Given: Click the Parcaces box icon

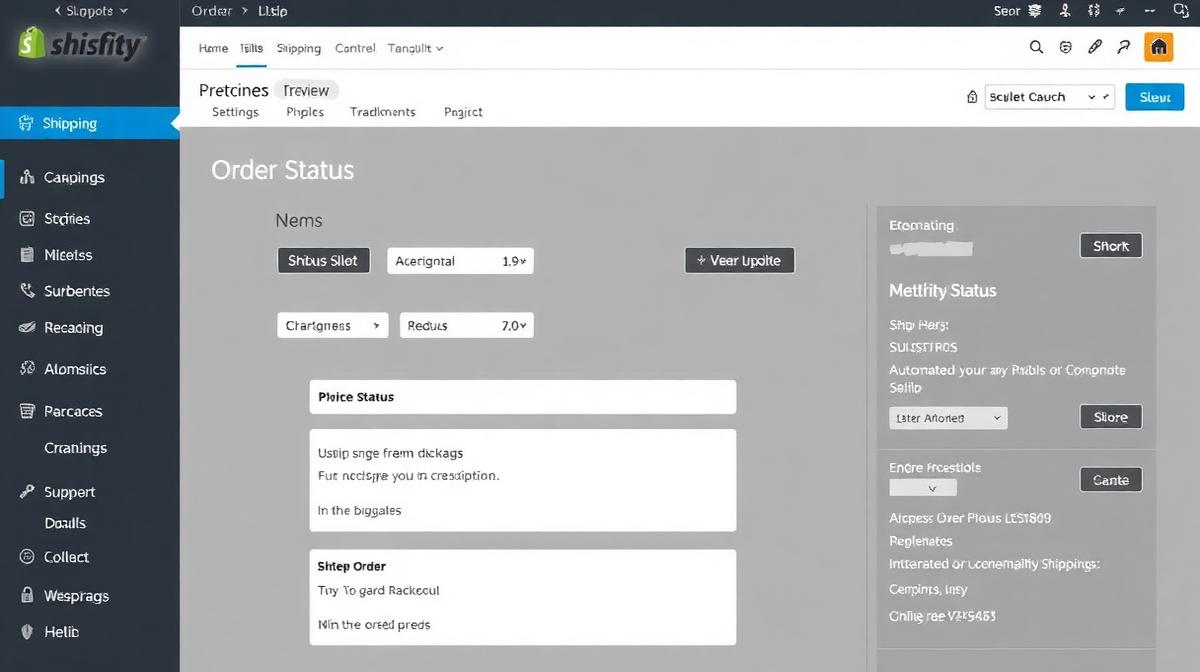Looking at the screenshot, I should point(27,411).
